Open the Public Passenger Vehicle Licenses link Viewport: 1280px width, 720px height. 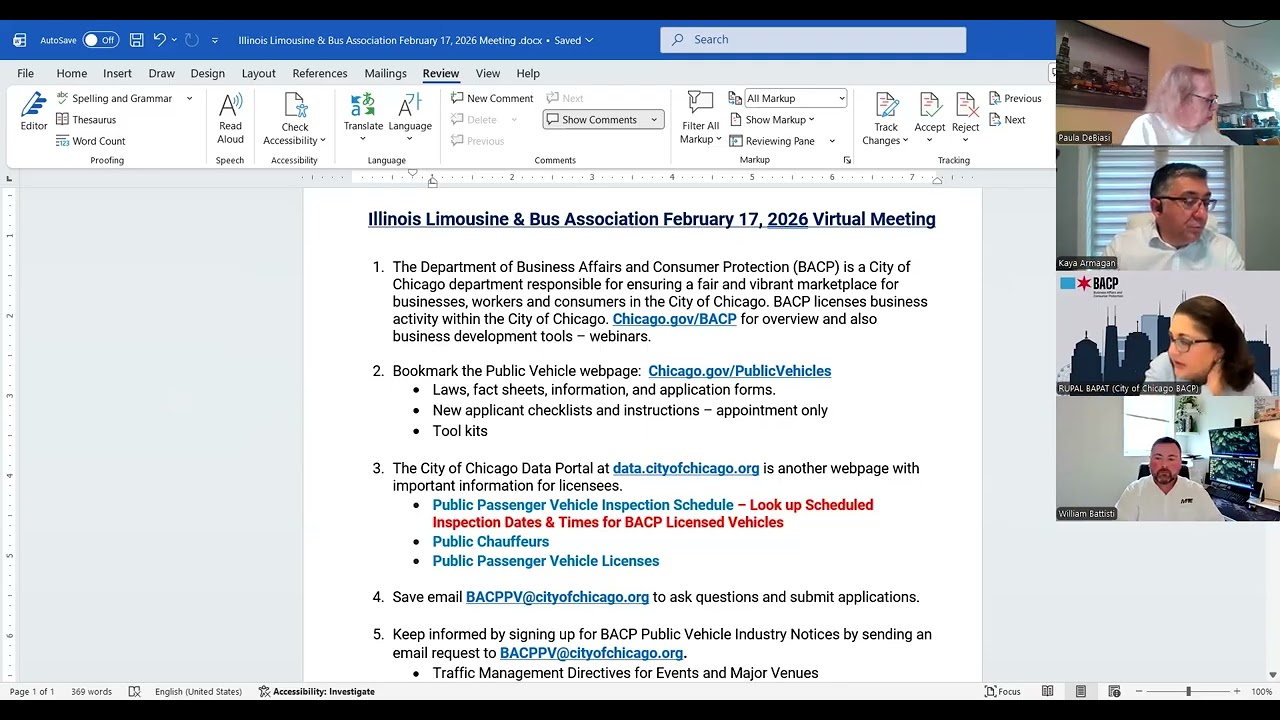click(x=546, y=561)
